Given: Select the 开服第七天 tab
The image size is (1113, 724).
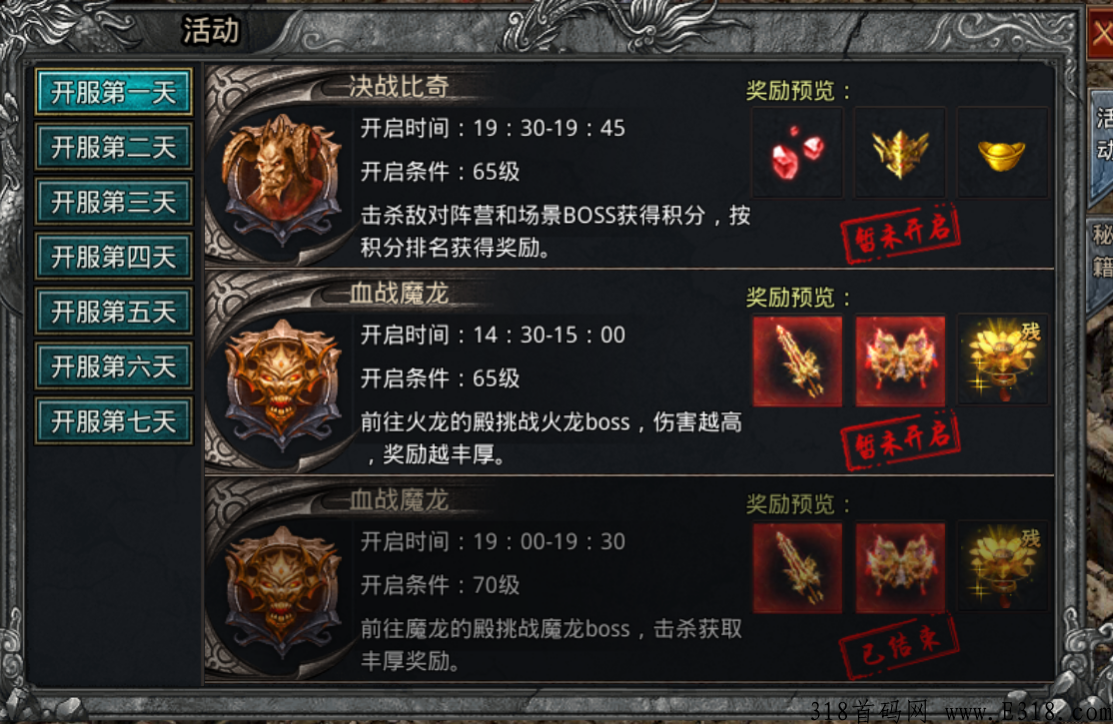Looking at the screenshot, I should tap(114, 421).
